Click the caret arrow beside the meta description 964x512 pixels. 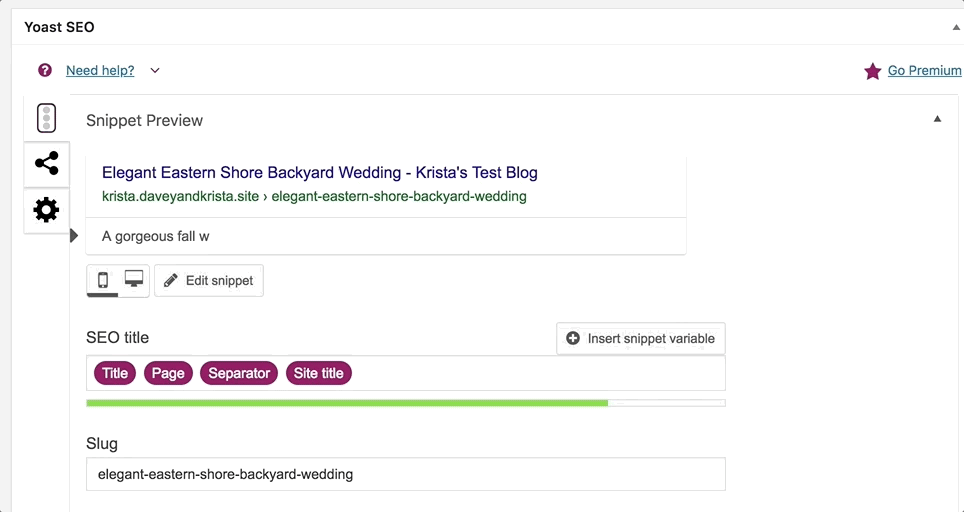tap(74, 235)
